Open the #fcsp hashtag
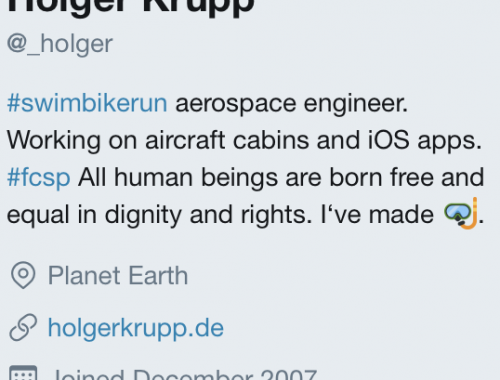Image resolution: width=500 pixels, height=380 pixels. (x=39, y=178)
